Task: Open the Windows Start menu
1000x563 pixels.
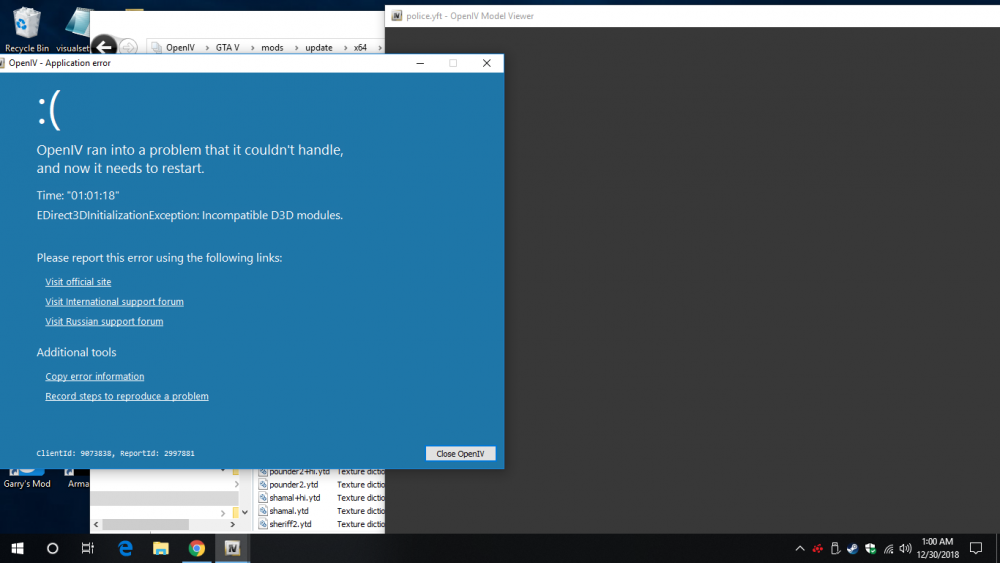Action: pyautogui.click(x=17, y=548)
